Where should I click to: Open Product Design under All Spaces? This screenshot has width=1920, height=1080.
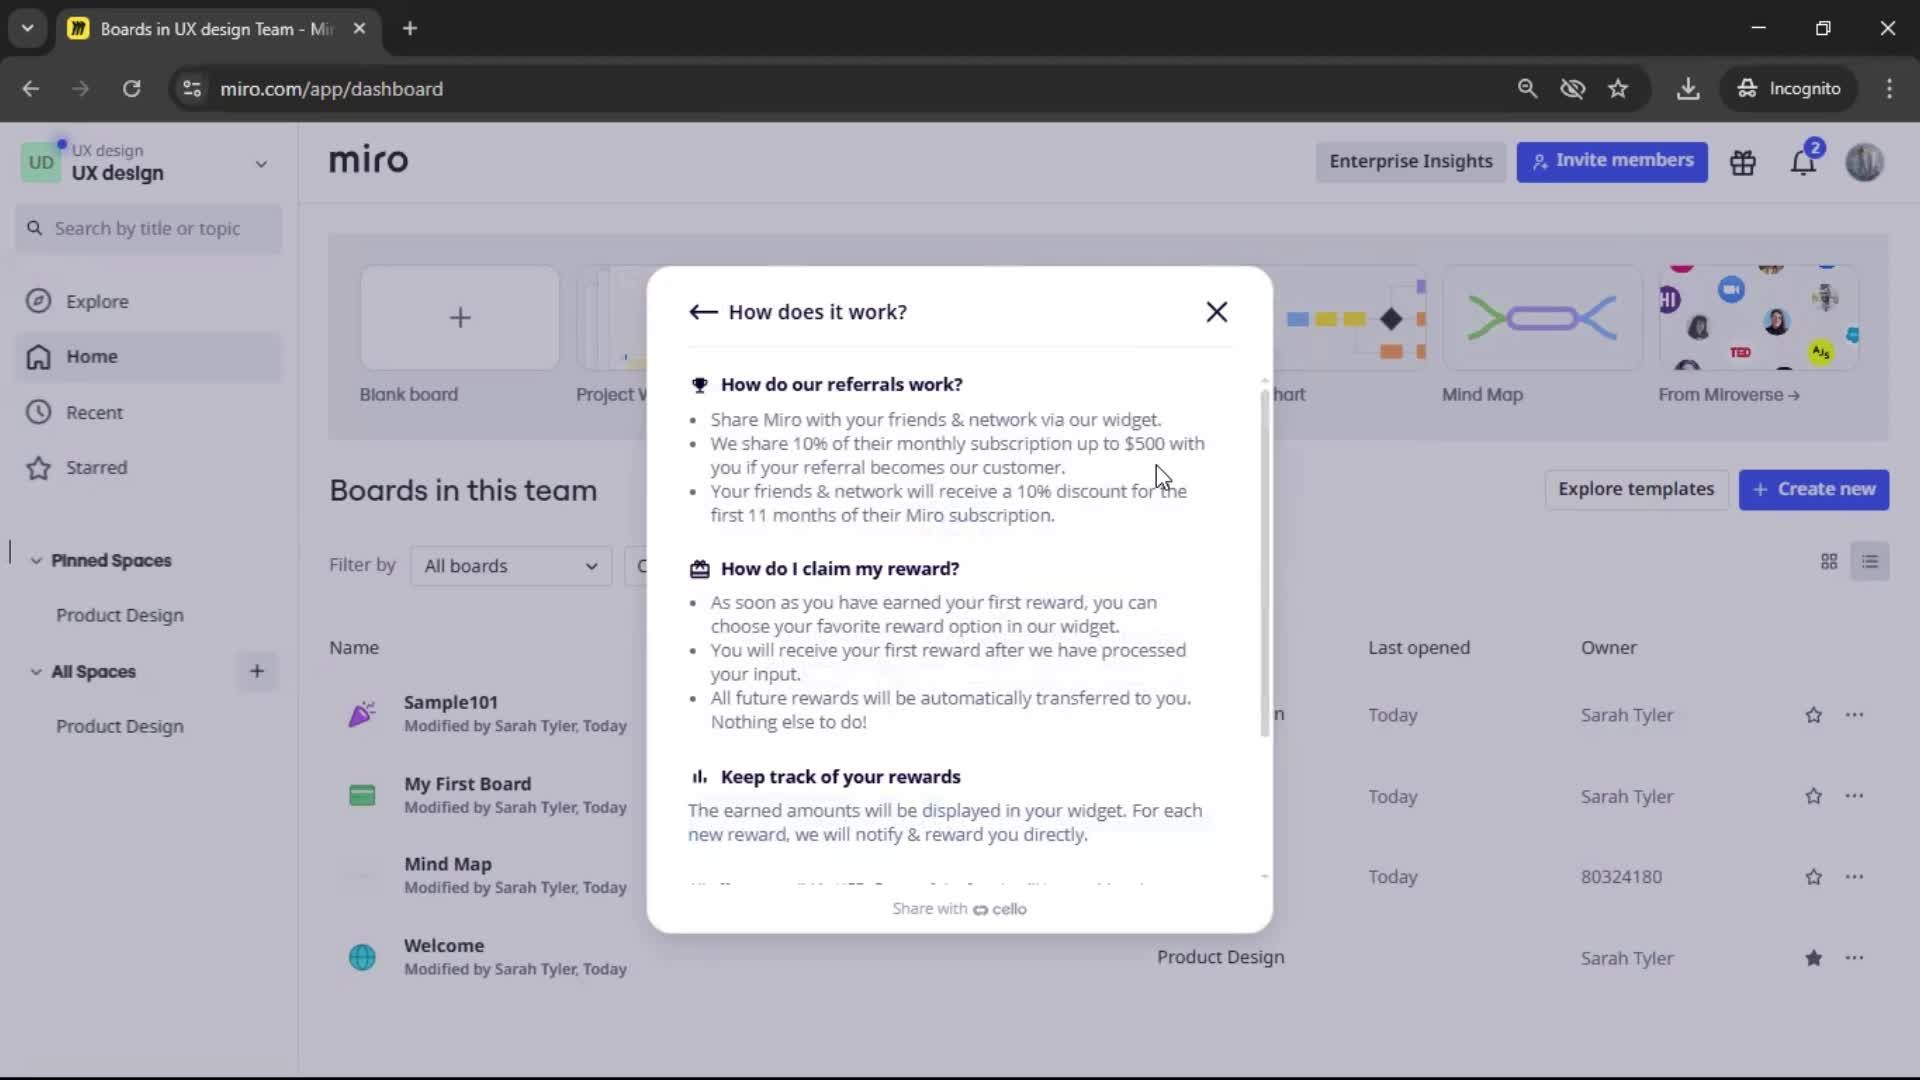click(120, 726)
